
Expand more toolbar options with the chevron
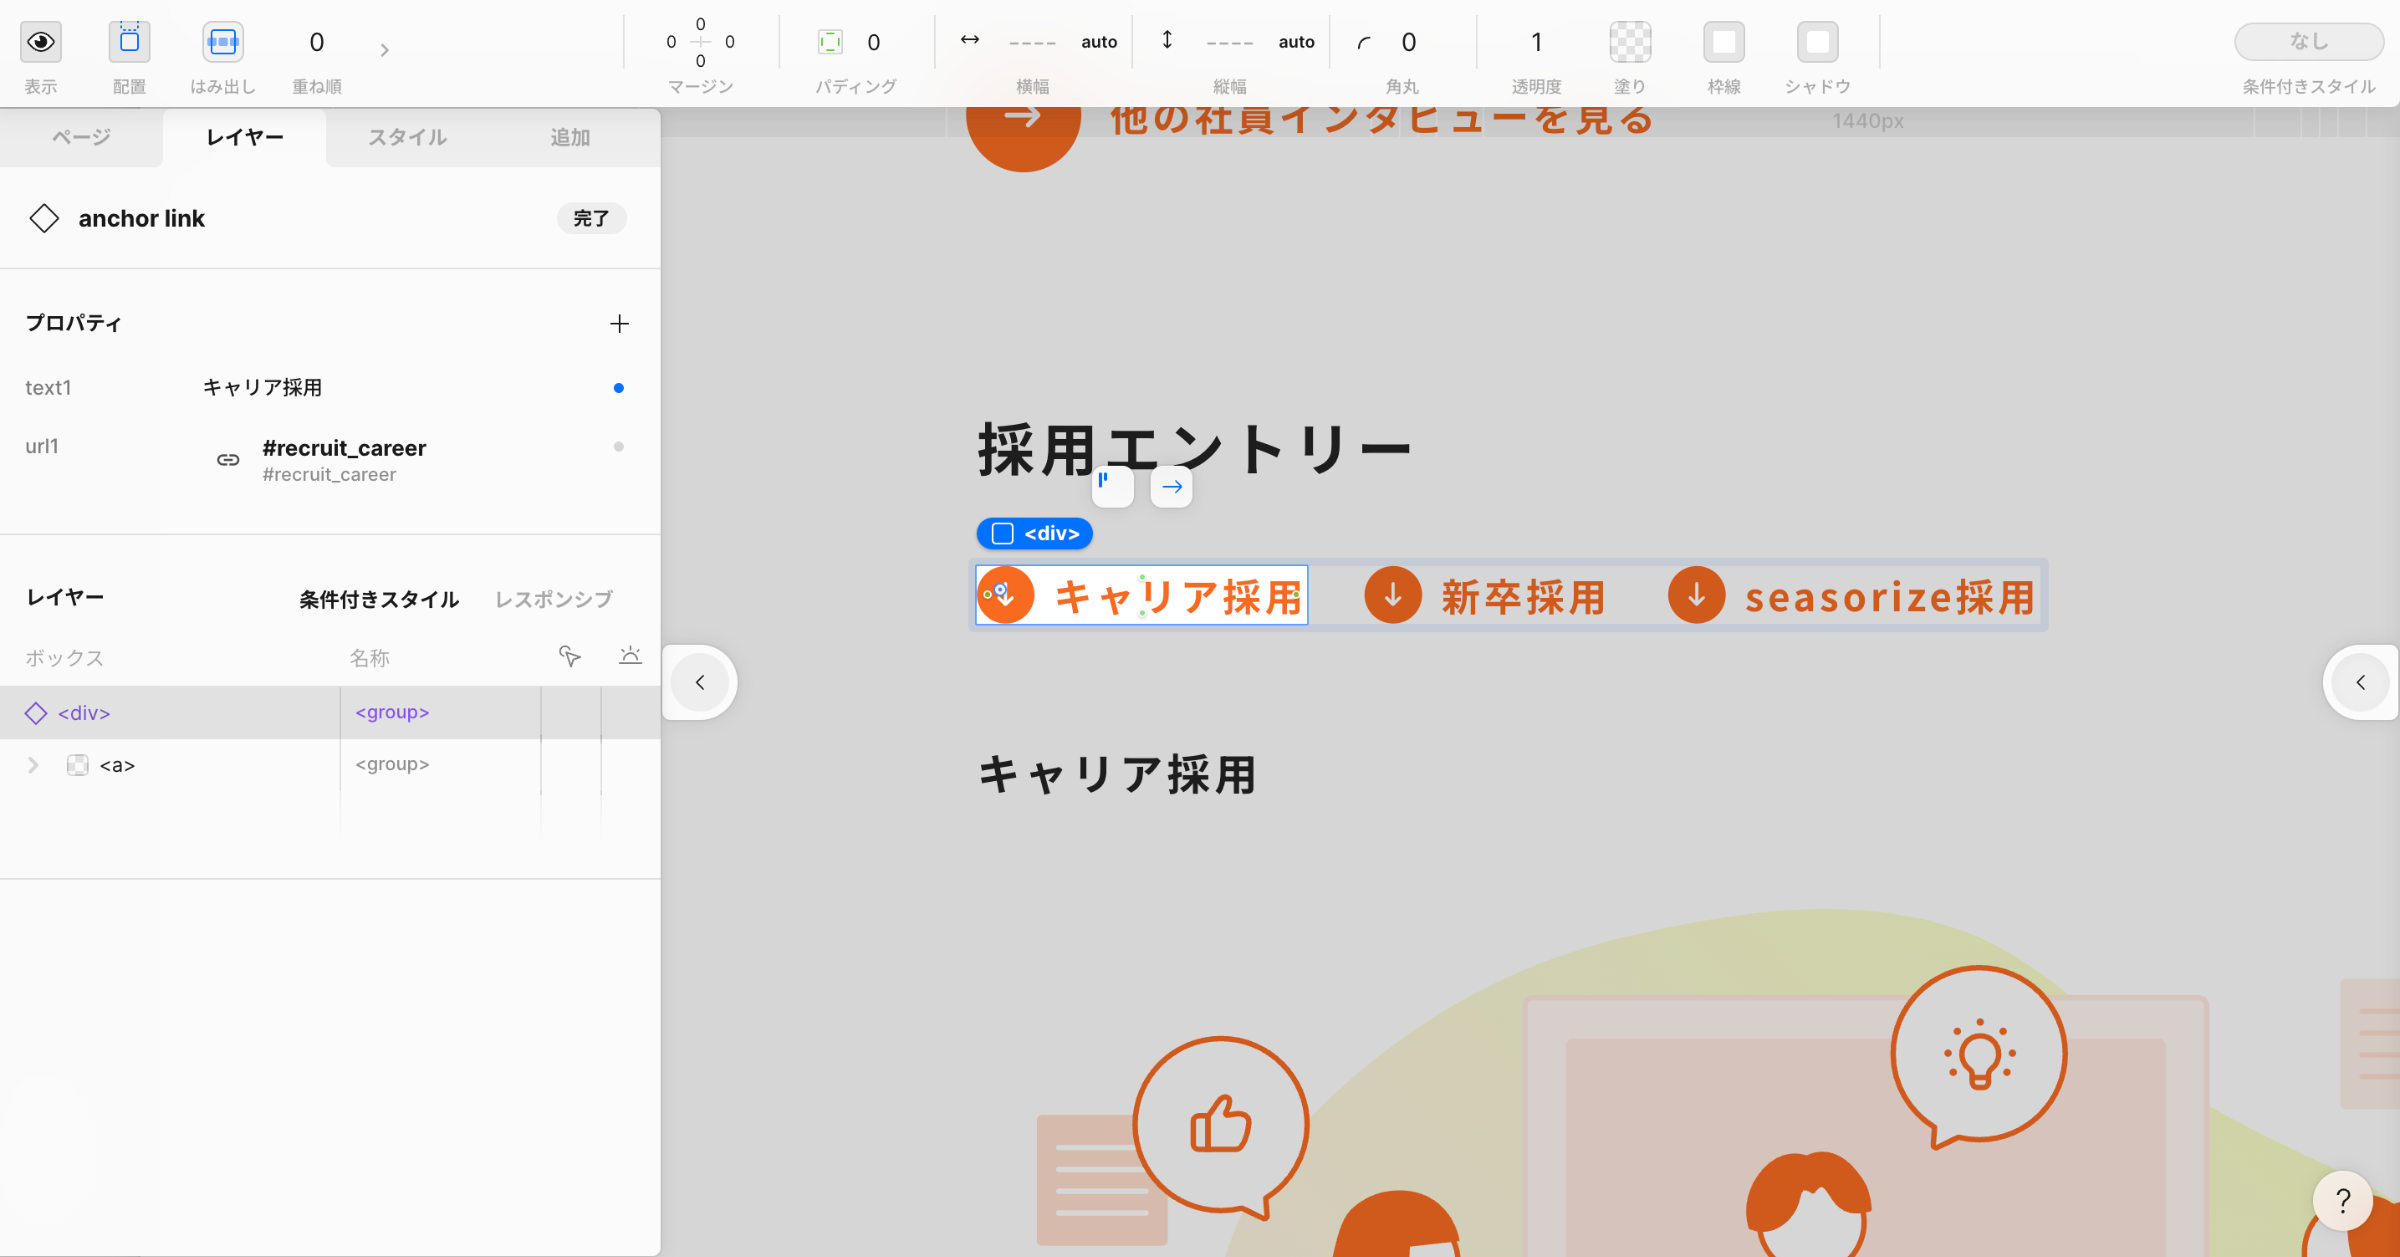pyautogui.click(x=384, y=50)
